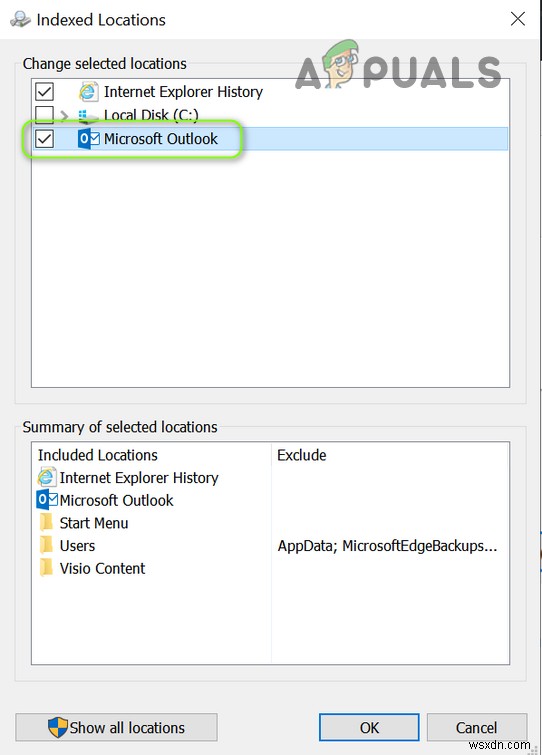
Task: Select Microsoft Outlook tree label
Action: [x=161, y=139]
